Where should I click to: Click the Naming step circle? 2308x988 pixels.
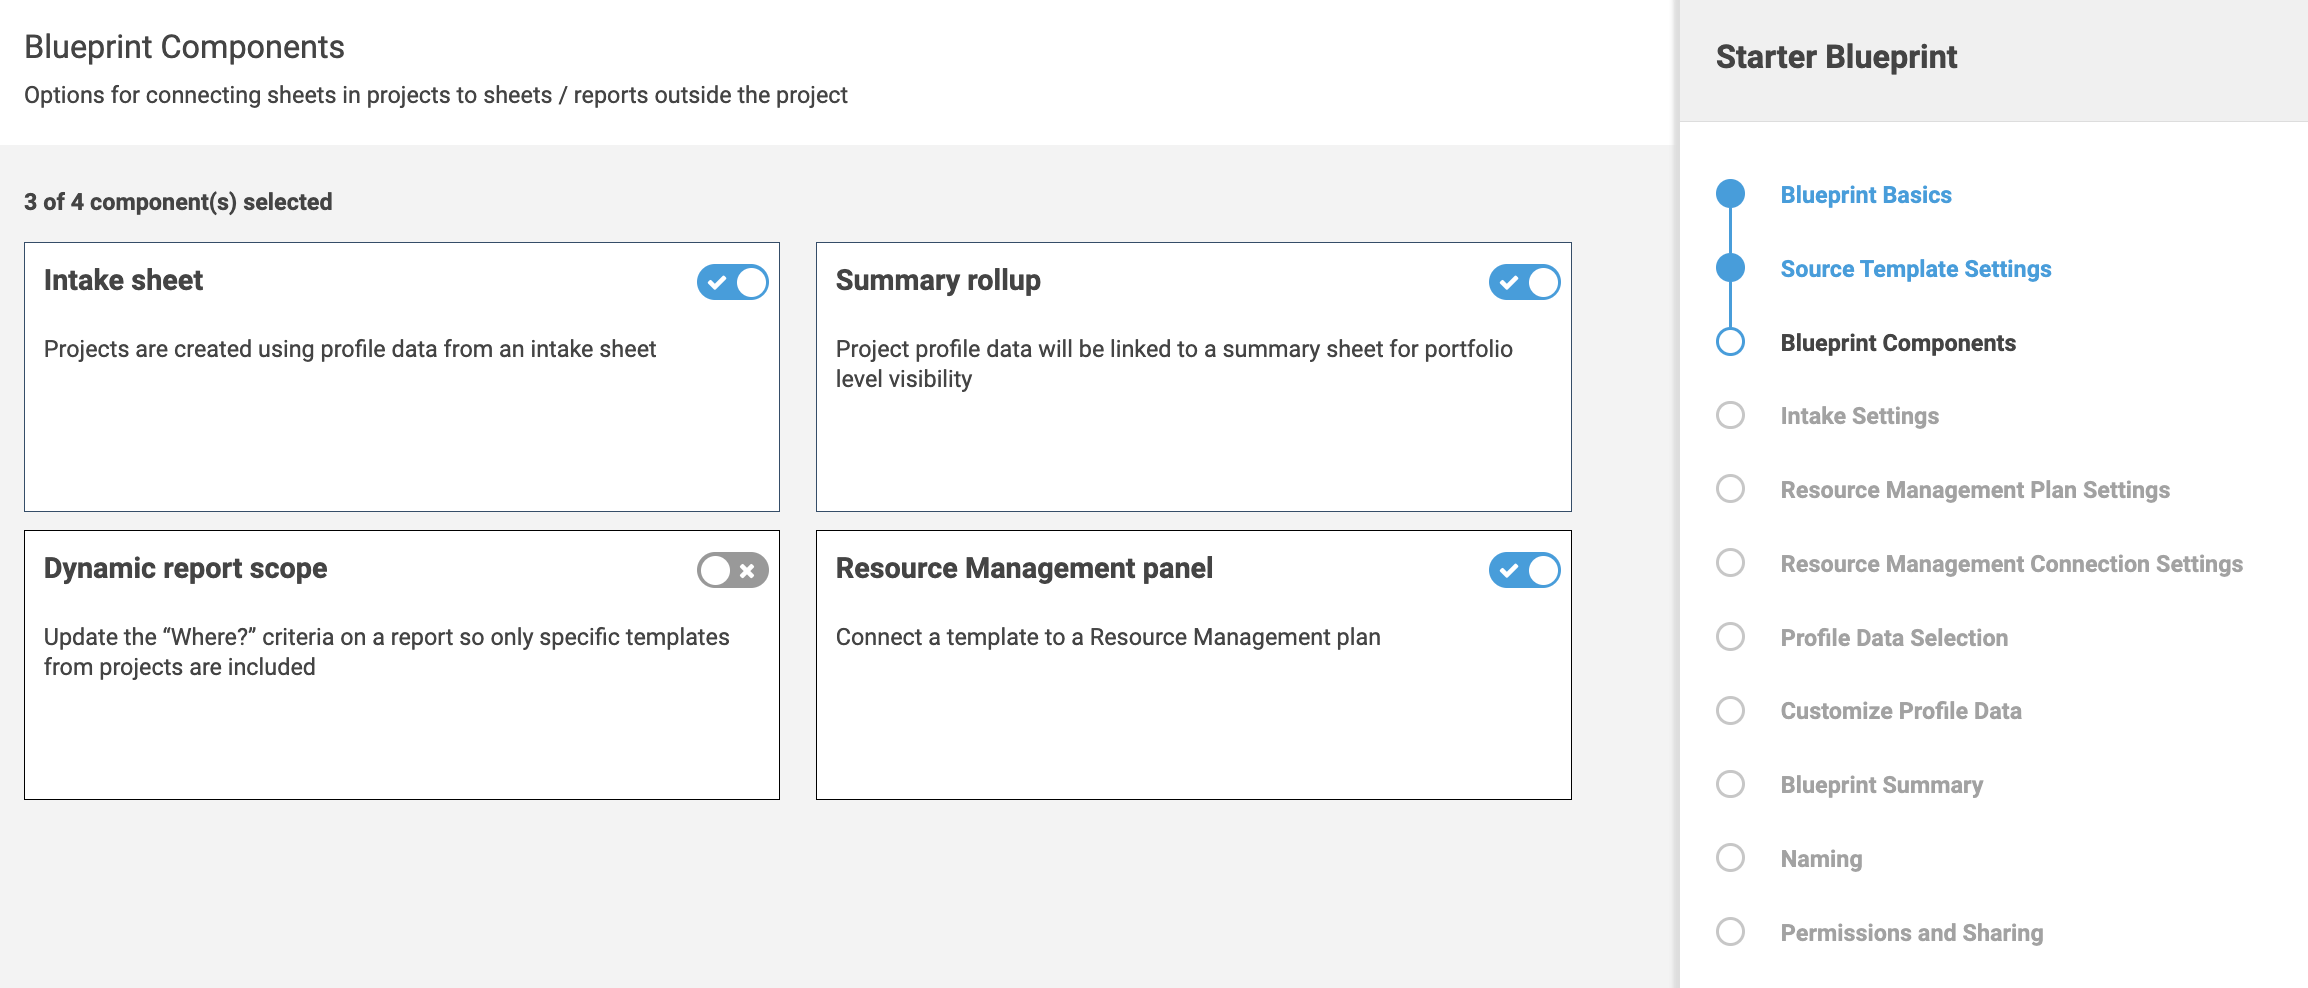pyautogui.click(x=1730, y=858)
